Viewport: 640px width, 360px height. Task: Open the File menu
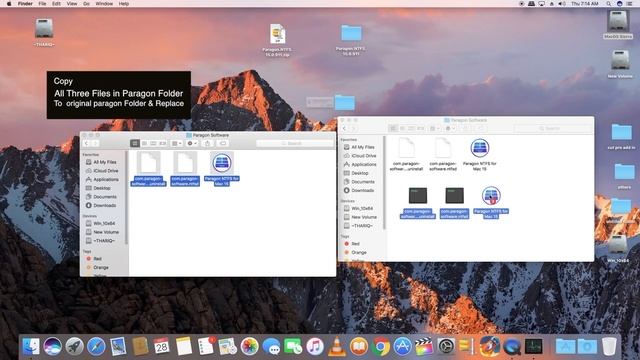pos(42,4)
